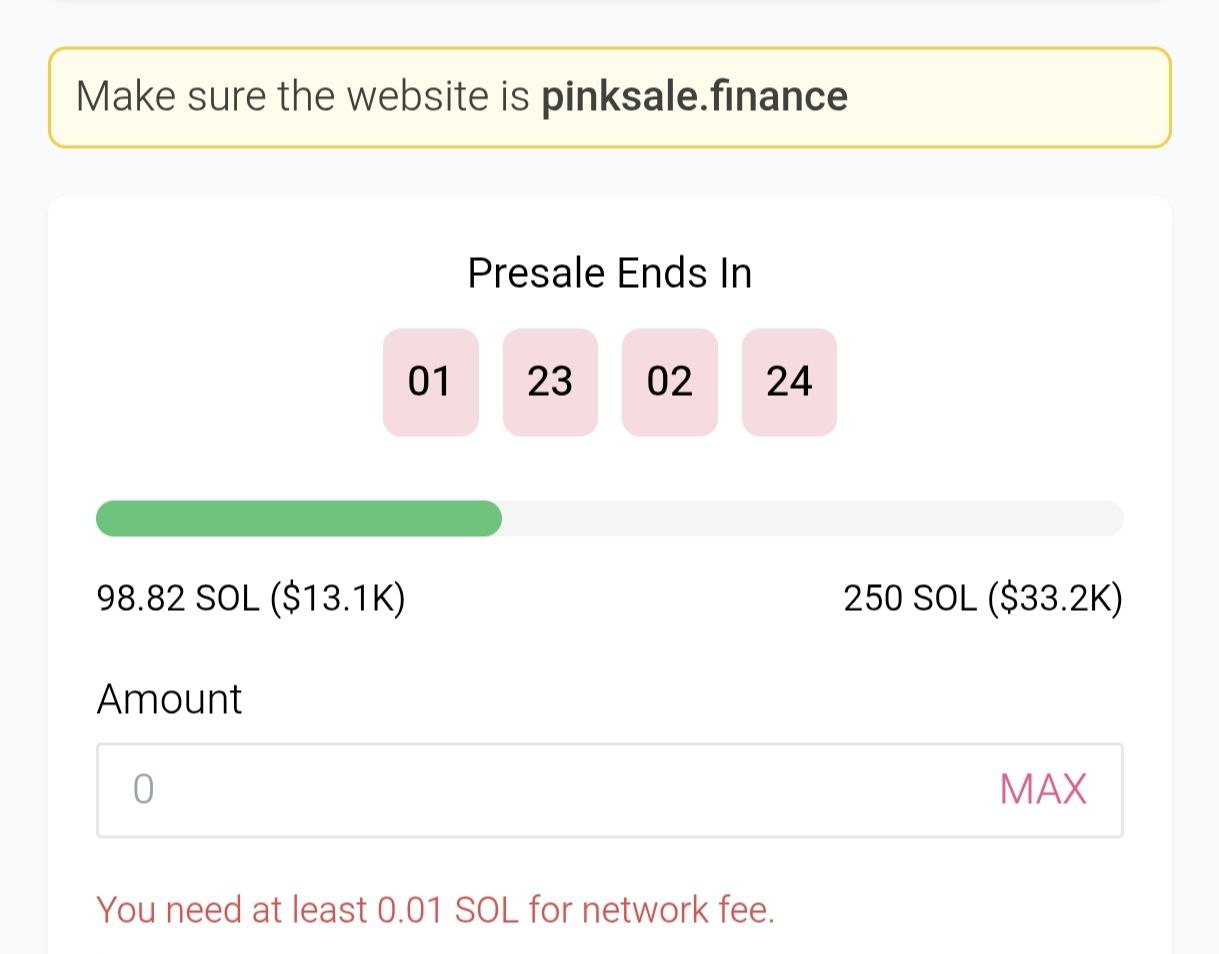Click the "Make sure the website is" text

pyautogui.click(x=304, y=97)
